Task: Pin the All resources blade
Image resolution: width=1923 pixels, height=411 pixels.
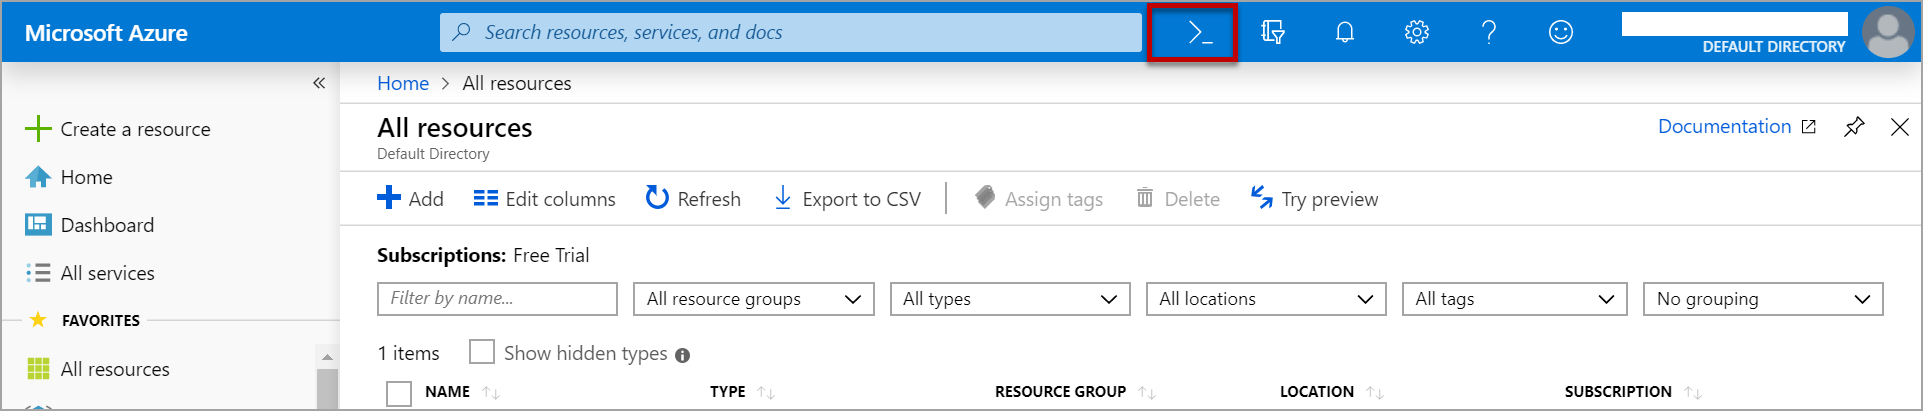Action: click(1853, 127)
